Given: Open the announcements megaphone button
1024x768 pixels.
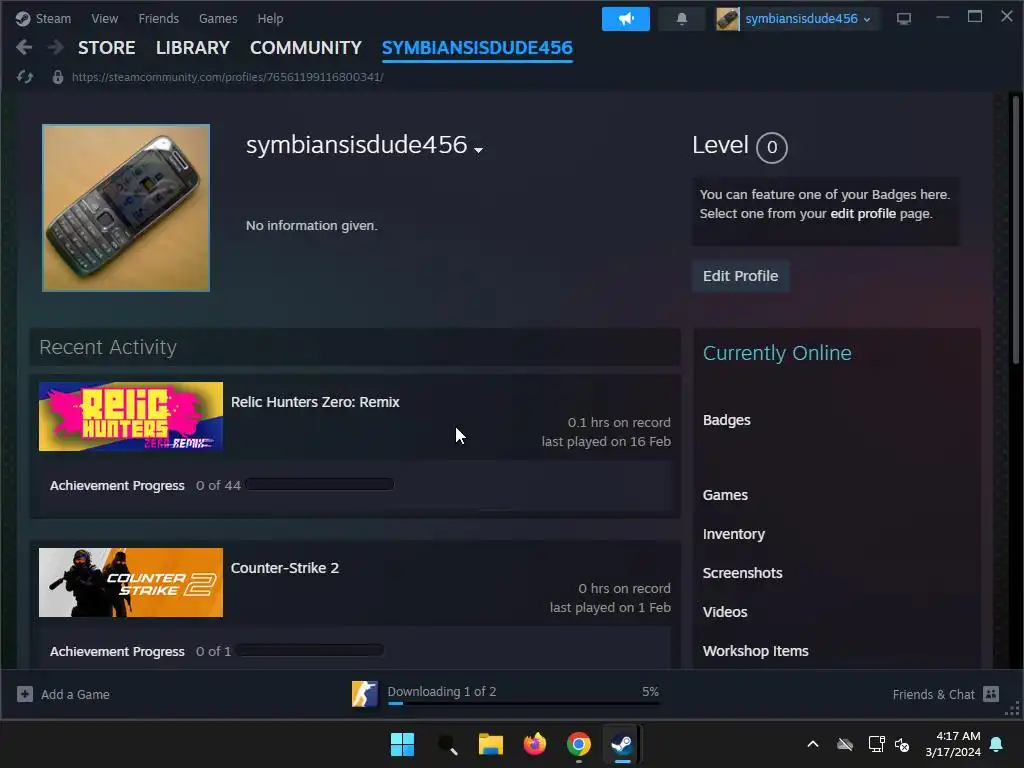Looking at the screenshot, I should coord(626,18).
